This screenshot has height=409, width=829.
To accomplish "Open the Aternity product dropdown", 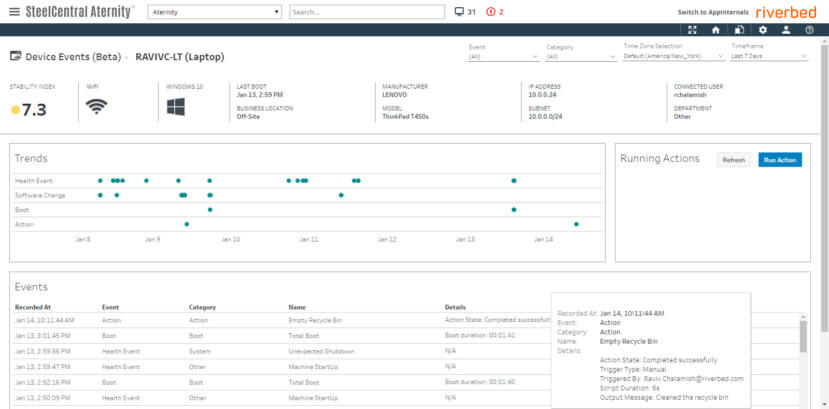I will (214, 12).
